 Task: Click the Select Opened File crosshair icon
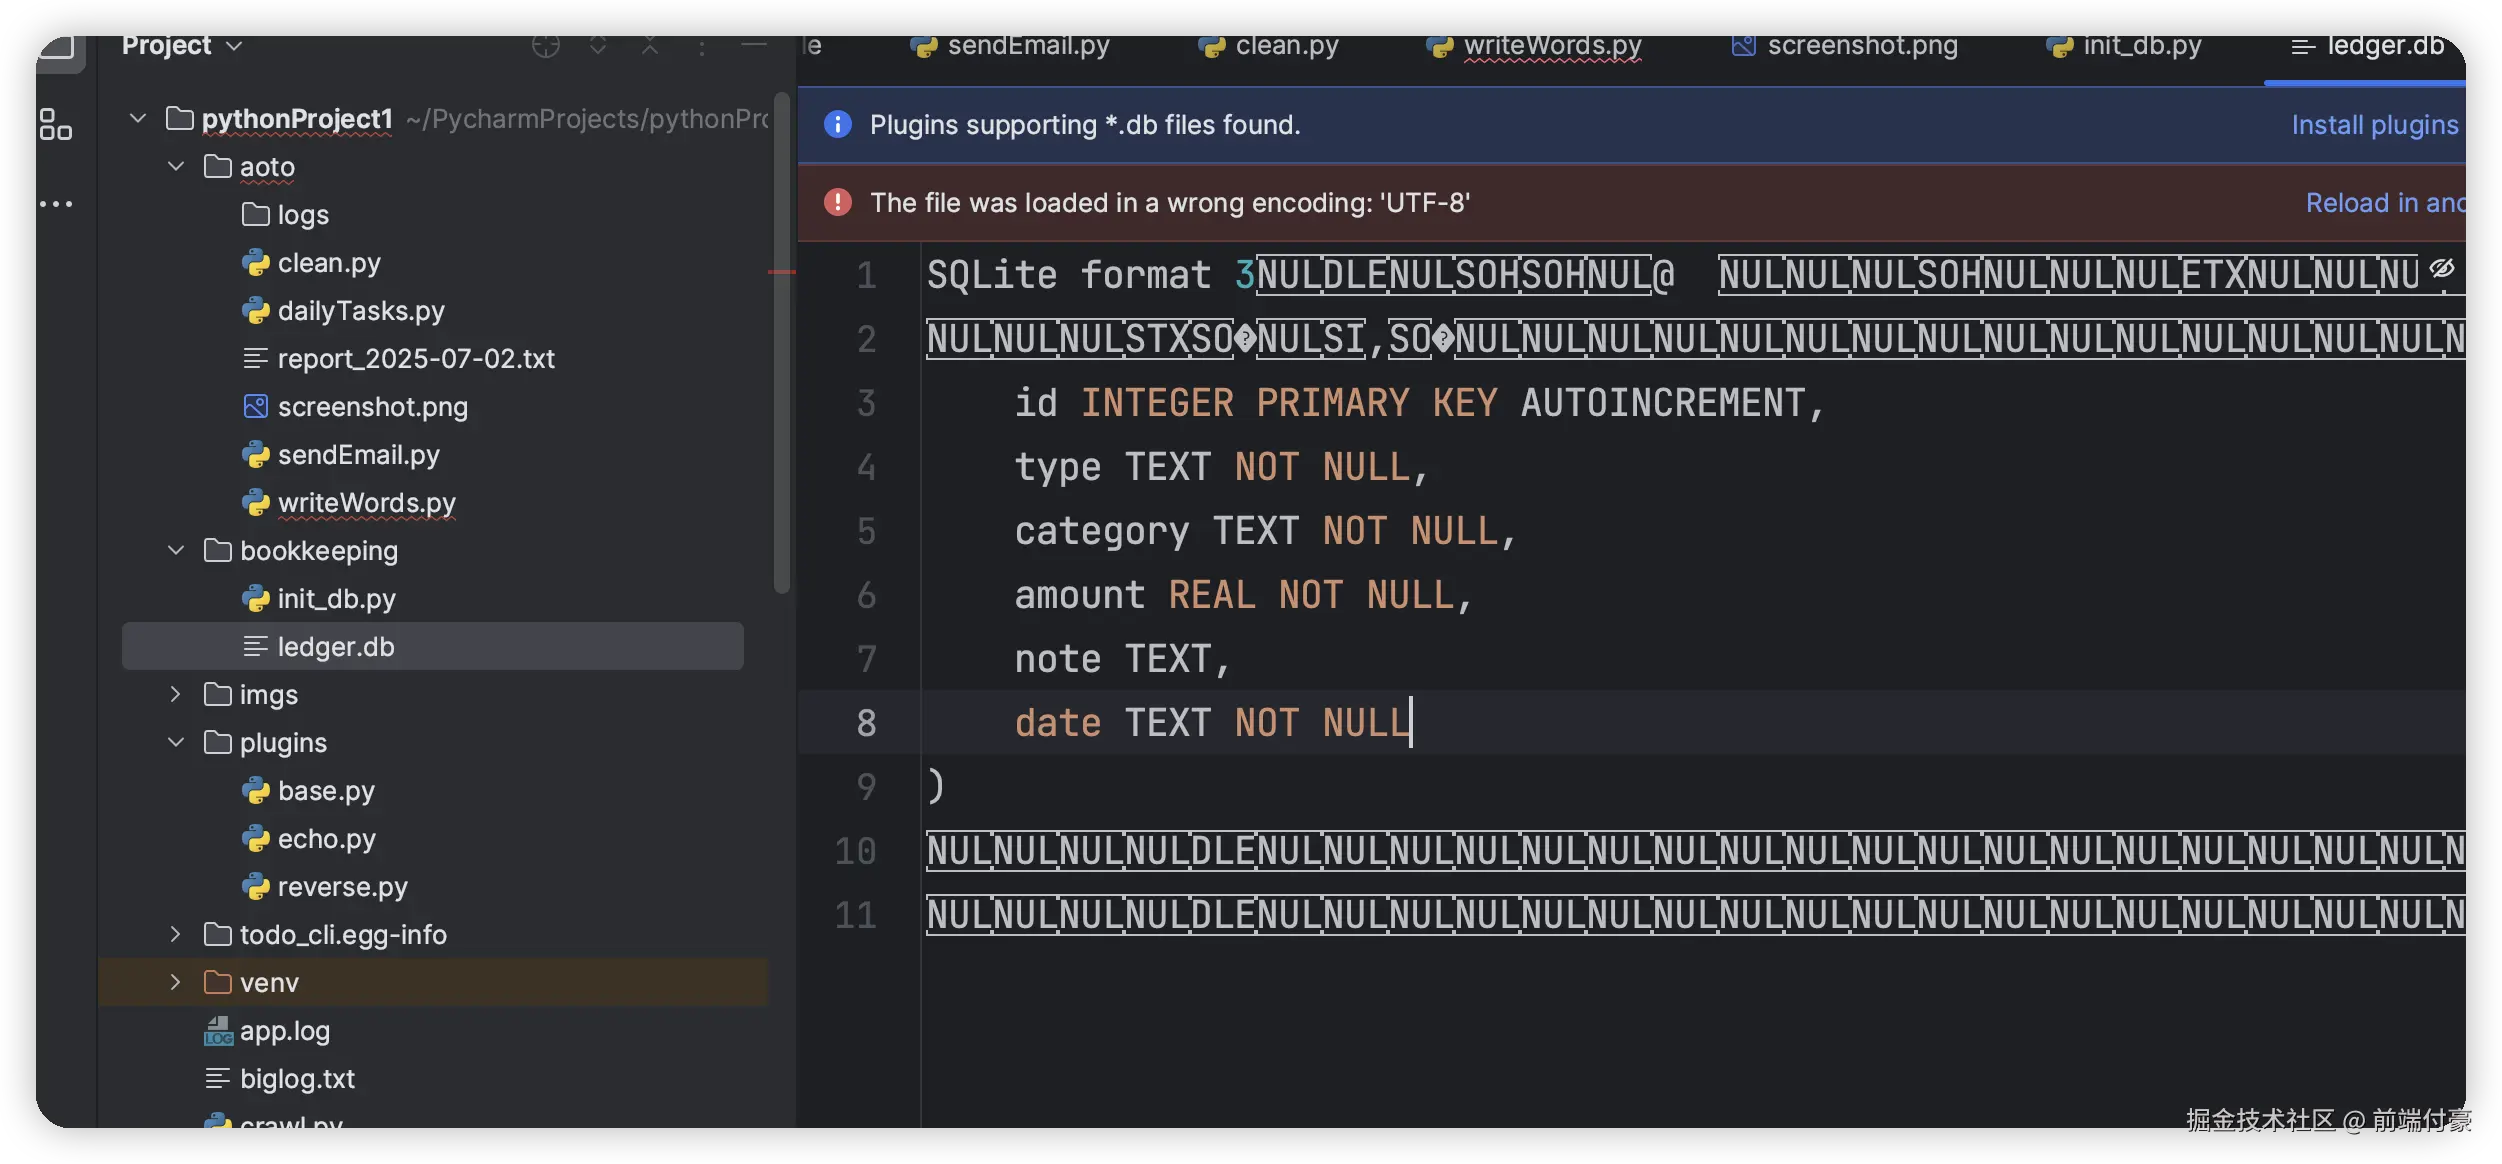pos(545,46)
